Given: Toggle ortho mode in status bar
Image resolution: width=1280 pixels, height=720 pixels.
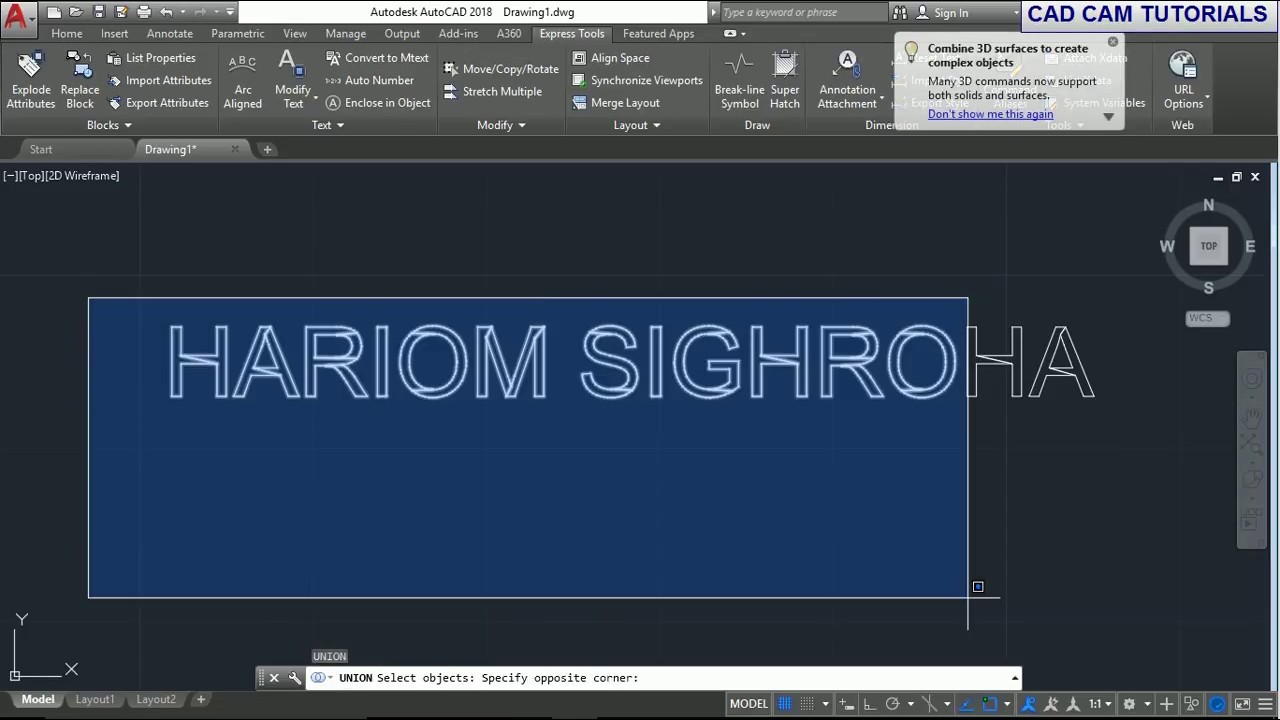Looking at the screenshot, I should (870, 704).
